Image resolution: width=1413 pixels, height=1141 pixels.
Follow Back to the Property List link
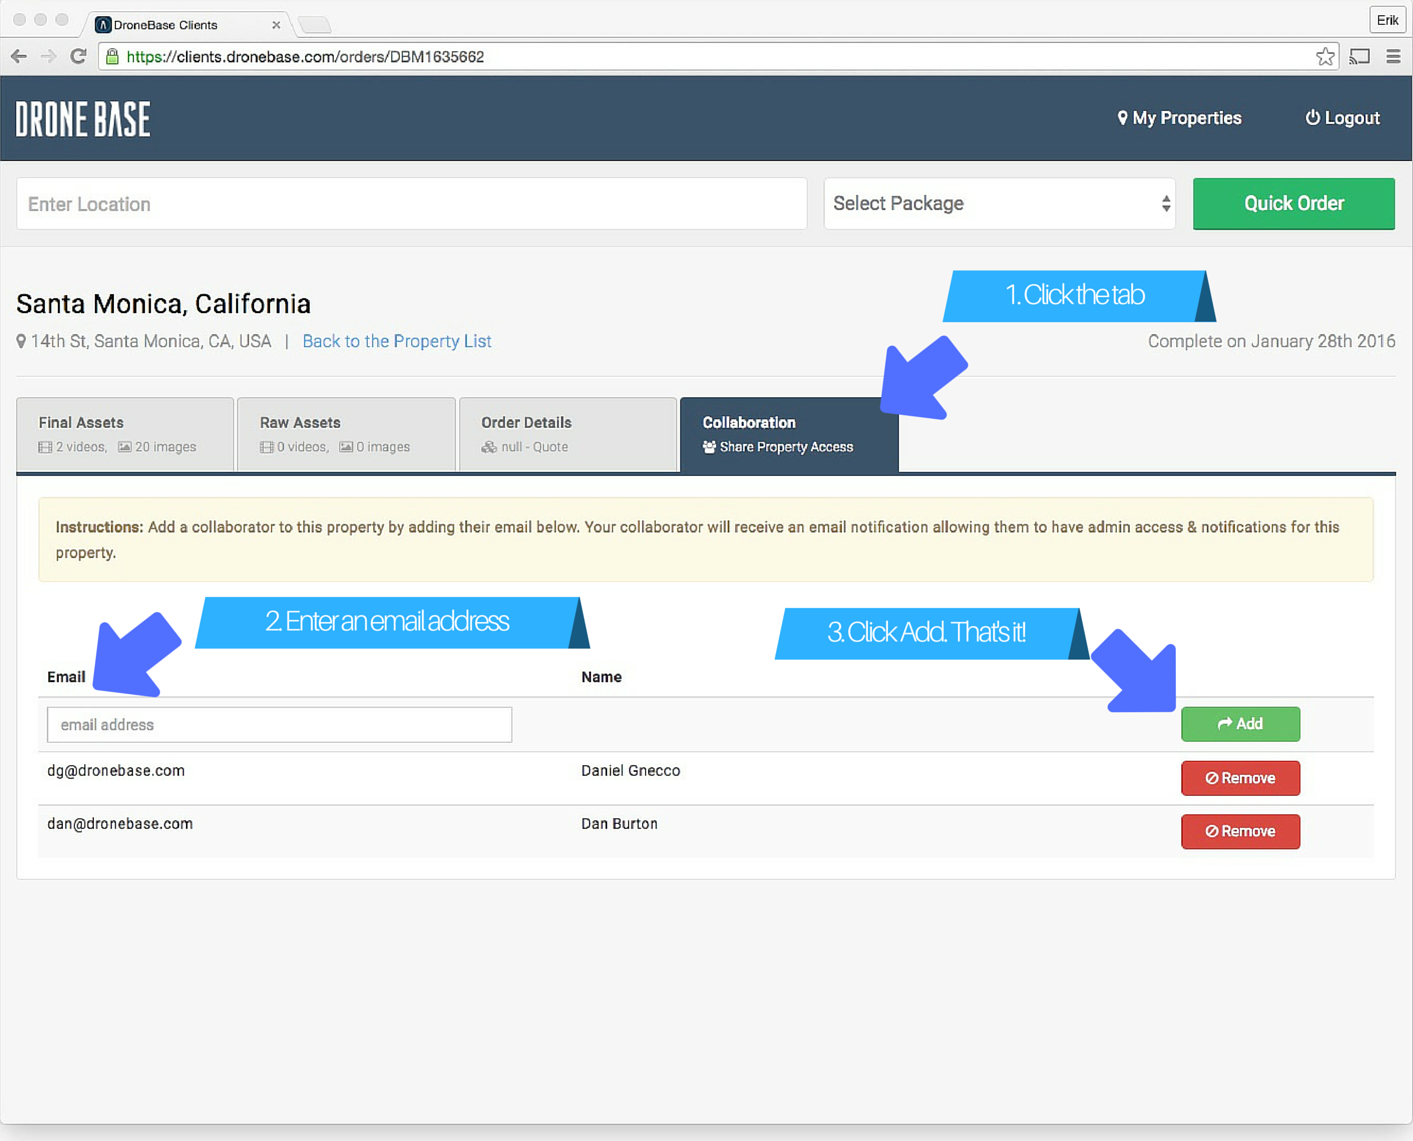396,342
